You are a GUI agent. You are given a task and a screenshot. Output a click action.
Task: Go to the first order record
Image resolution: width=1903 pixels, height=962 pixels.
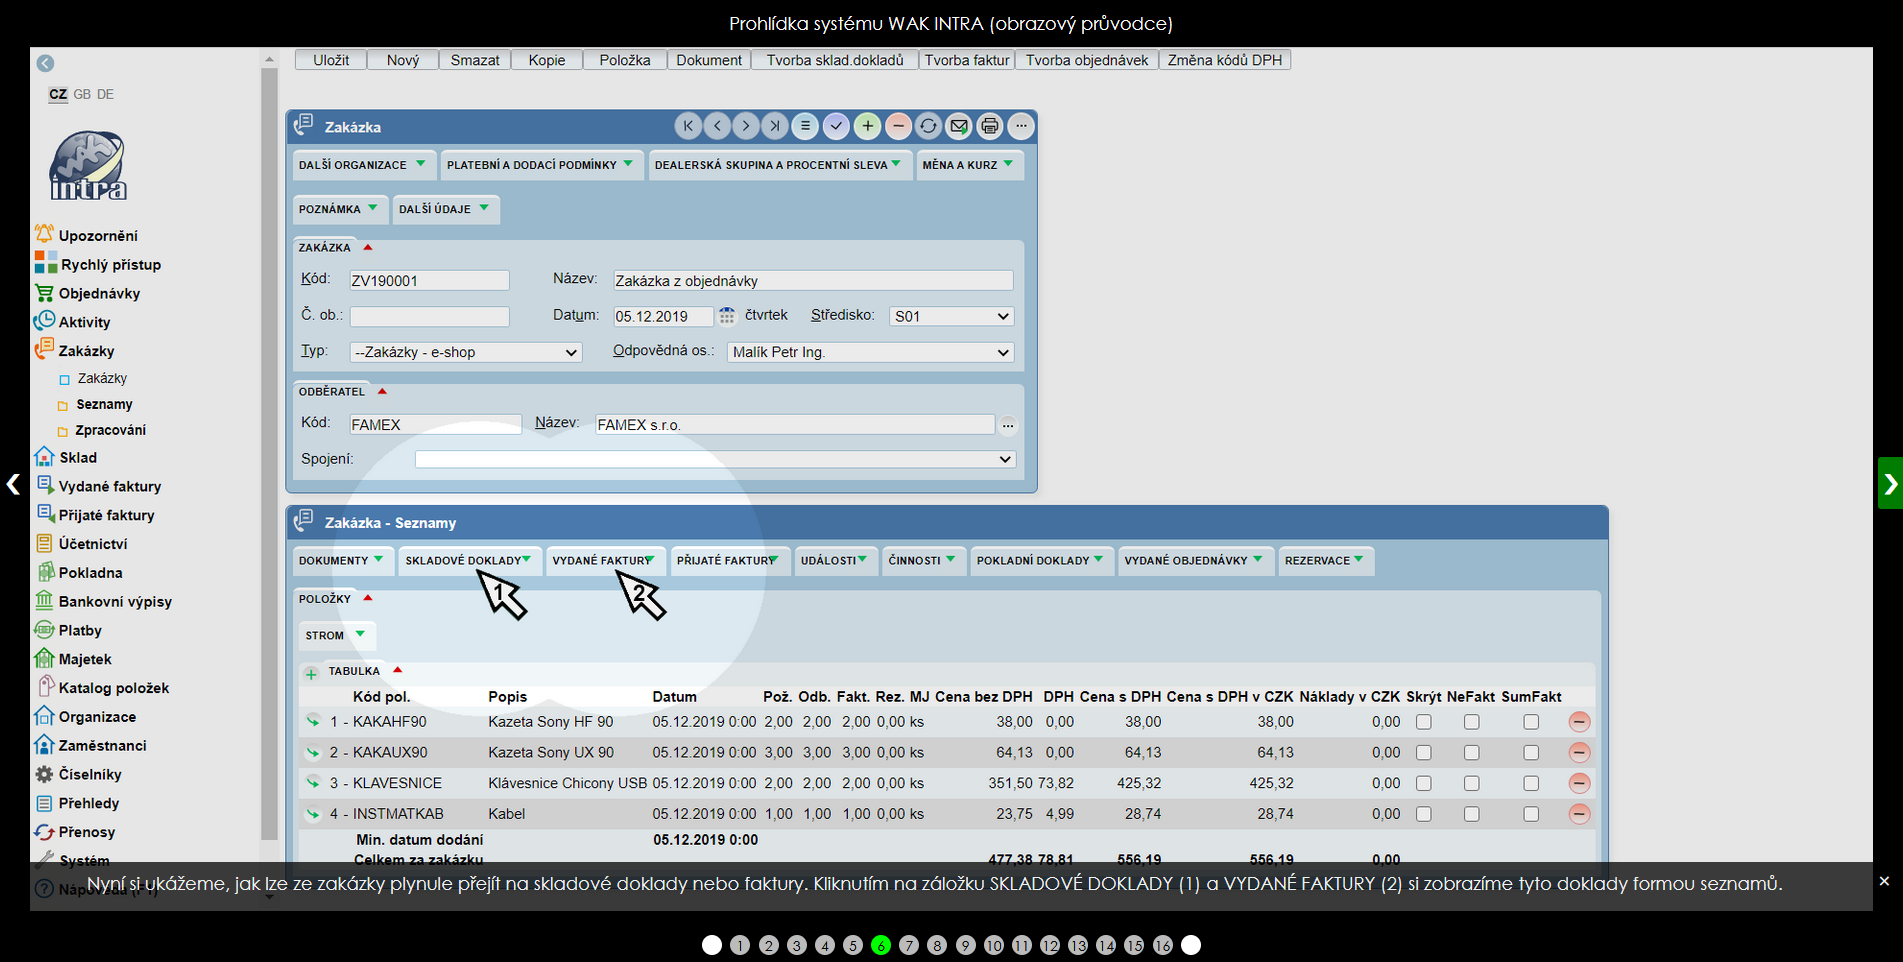688,126
